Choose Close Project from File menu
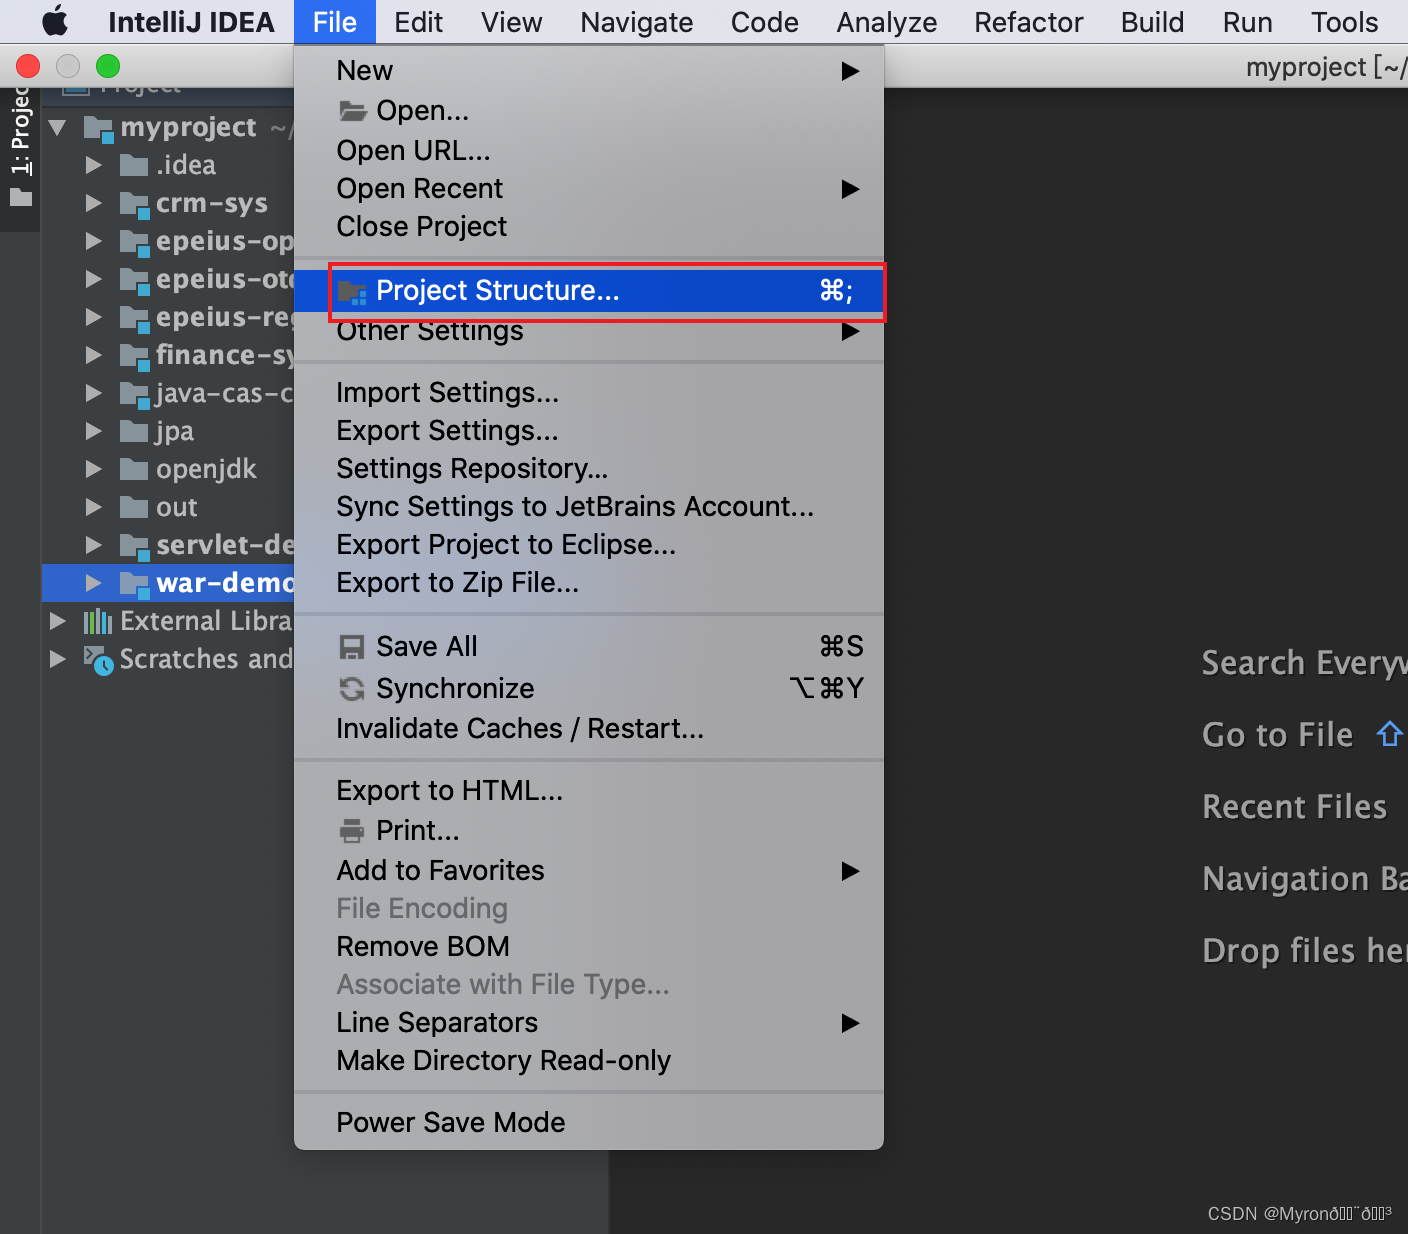The width and height of the screenshot is (1408, 1234). (x=589, y=227)
